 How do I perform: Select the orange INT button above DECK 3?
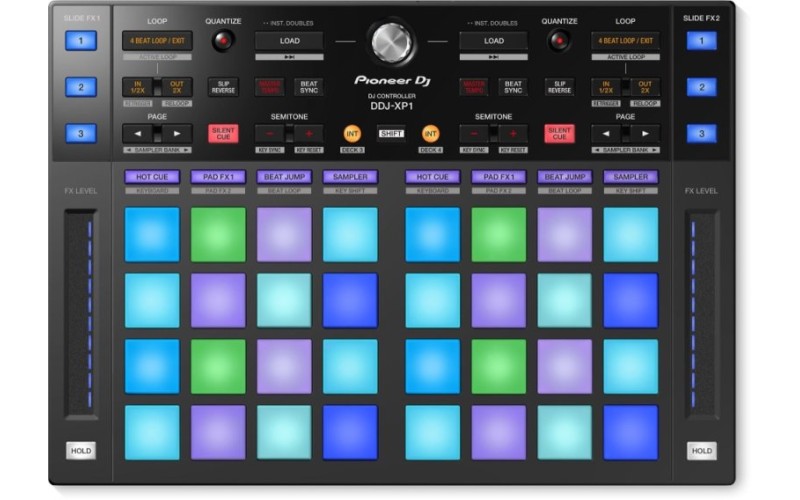(352, 134)
